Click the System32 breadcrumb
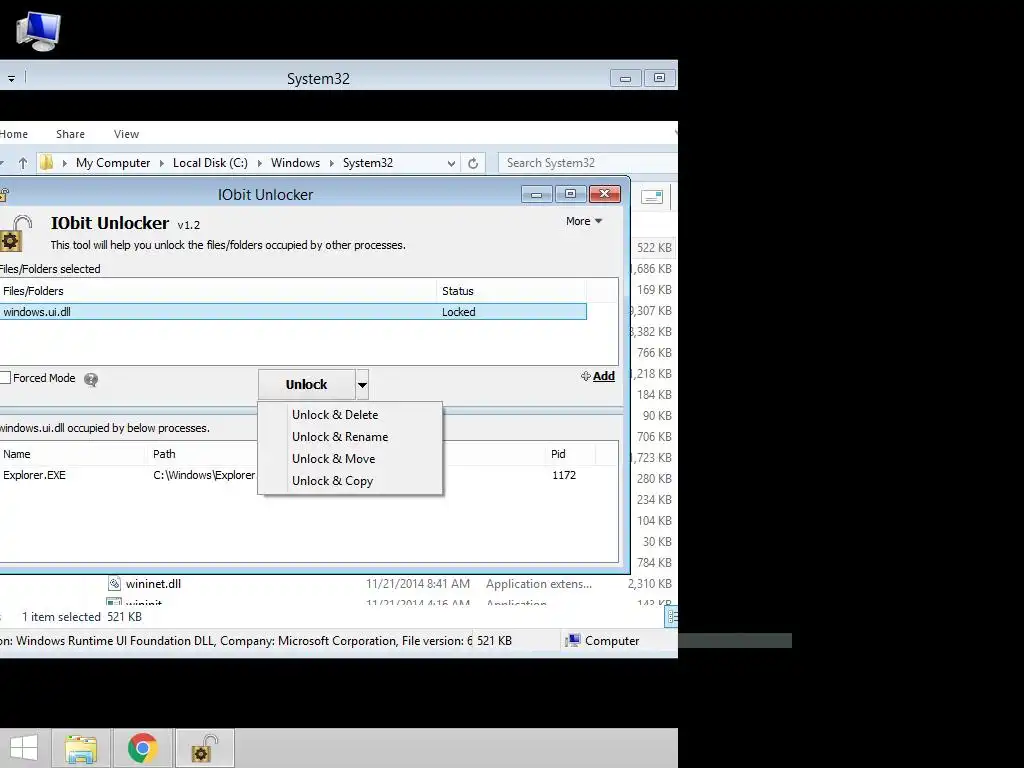 pyautogui.click(x=368, y=163)
